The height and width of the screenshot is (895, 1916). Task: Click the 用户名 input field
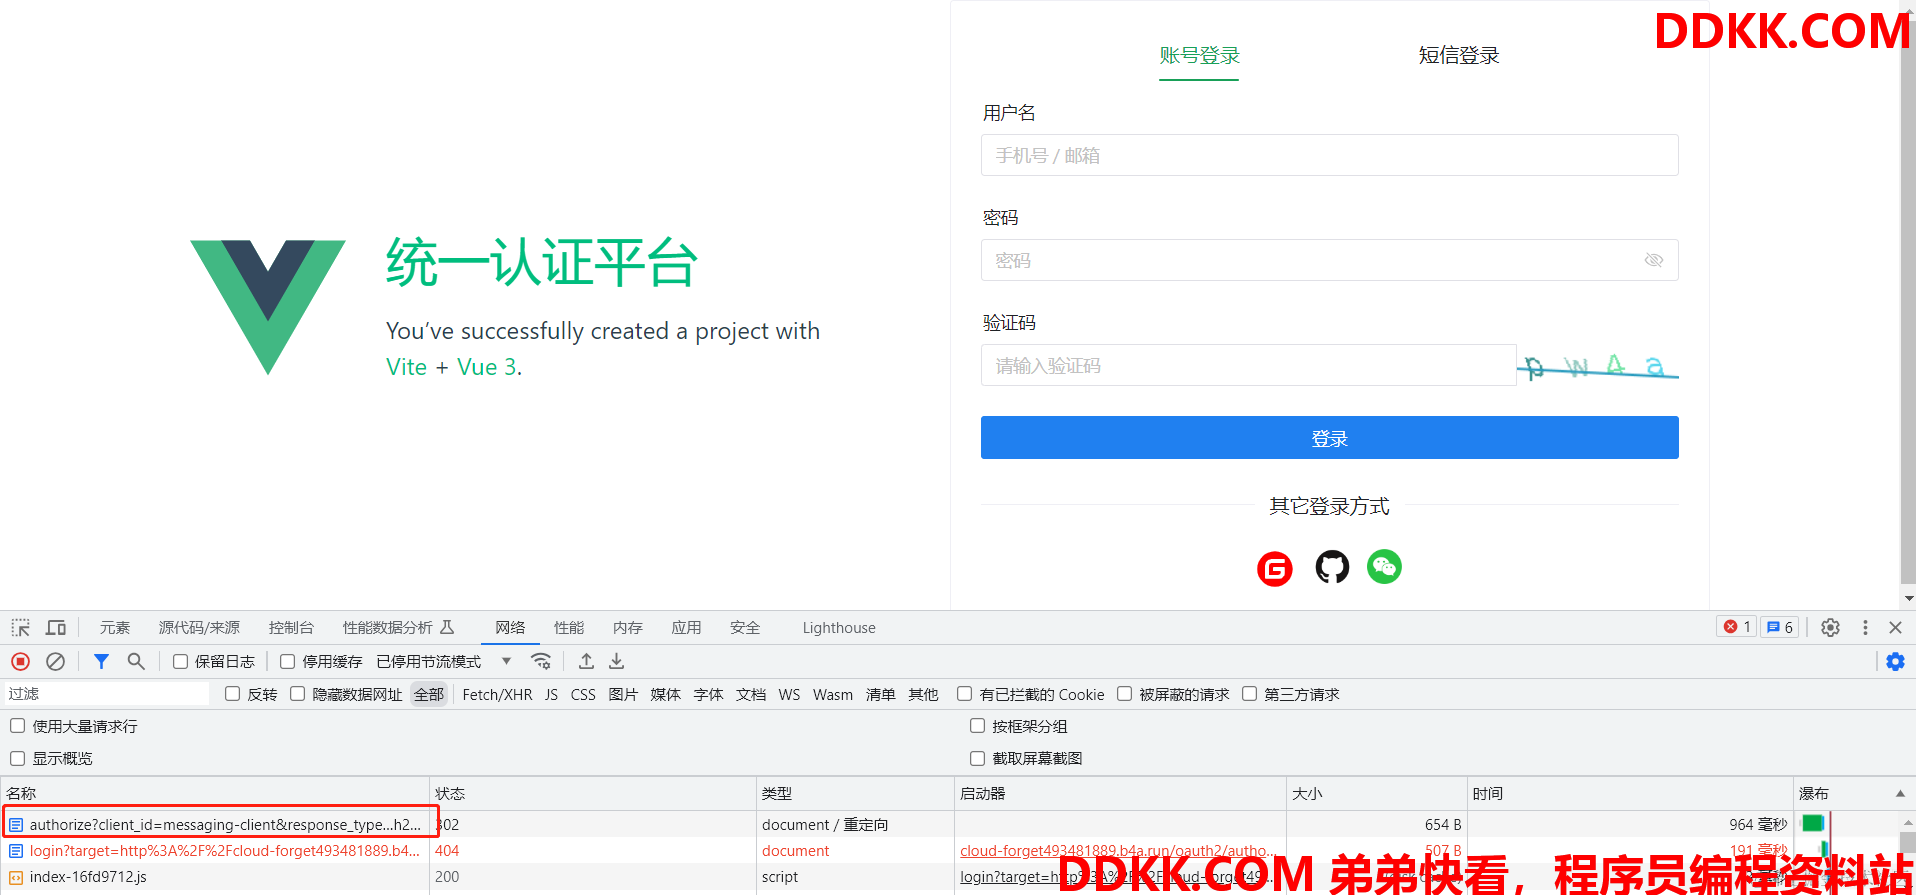[x=1329, y=155]
